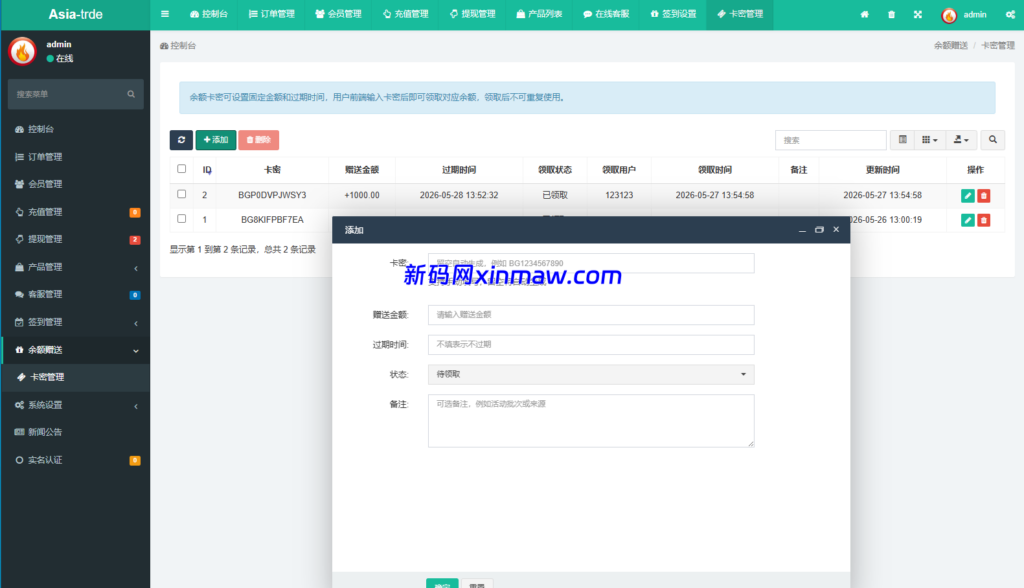Open the advanced search magnifier button
Screen dimensions: 1024x588
coord(993,140)
